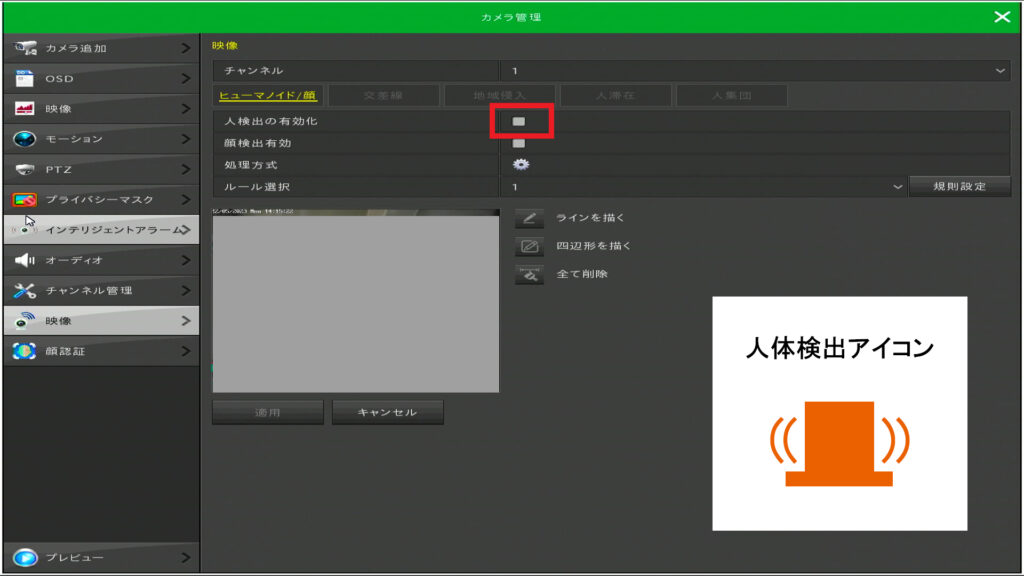Click the camera preview video area
This screenshot has width=1024, height=576.
356,301
